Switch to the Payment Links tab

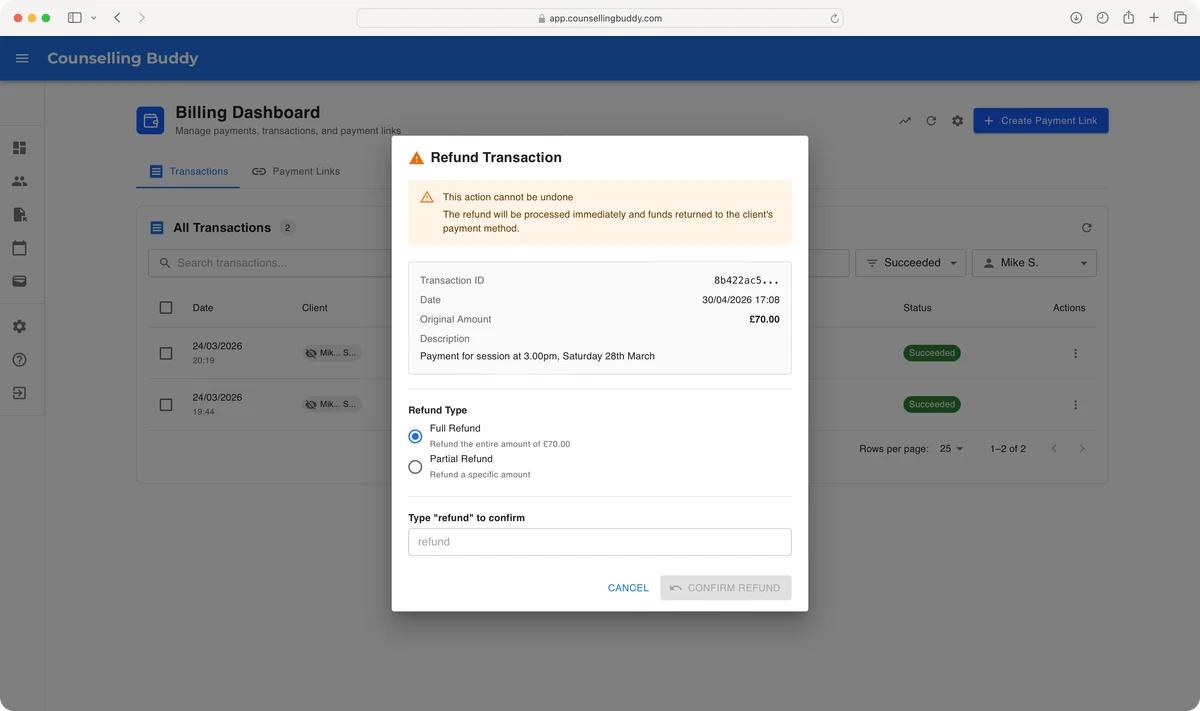296,171
